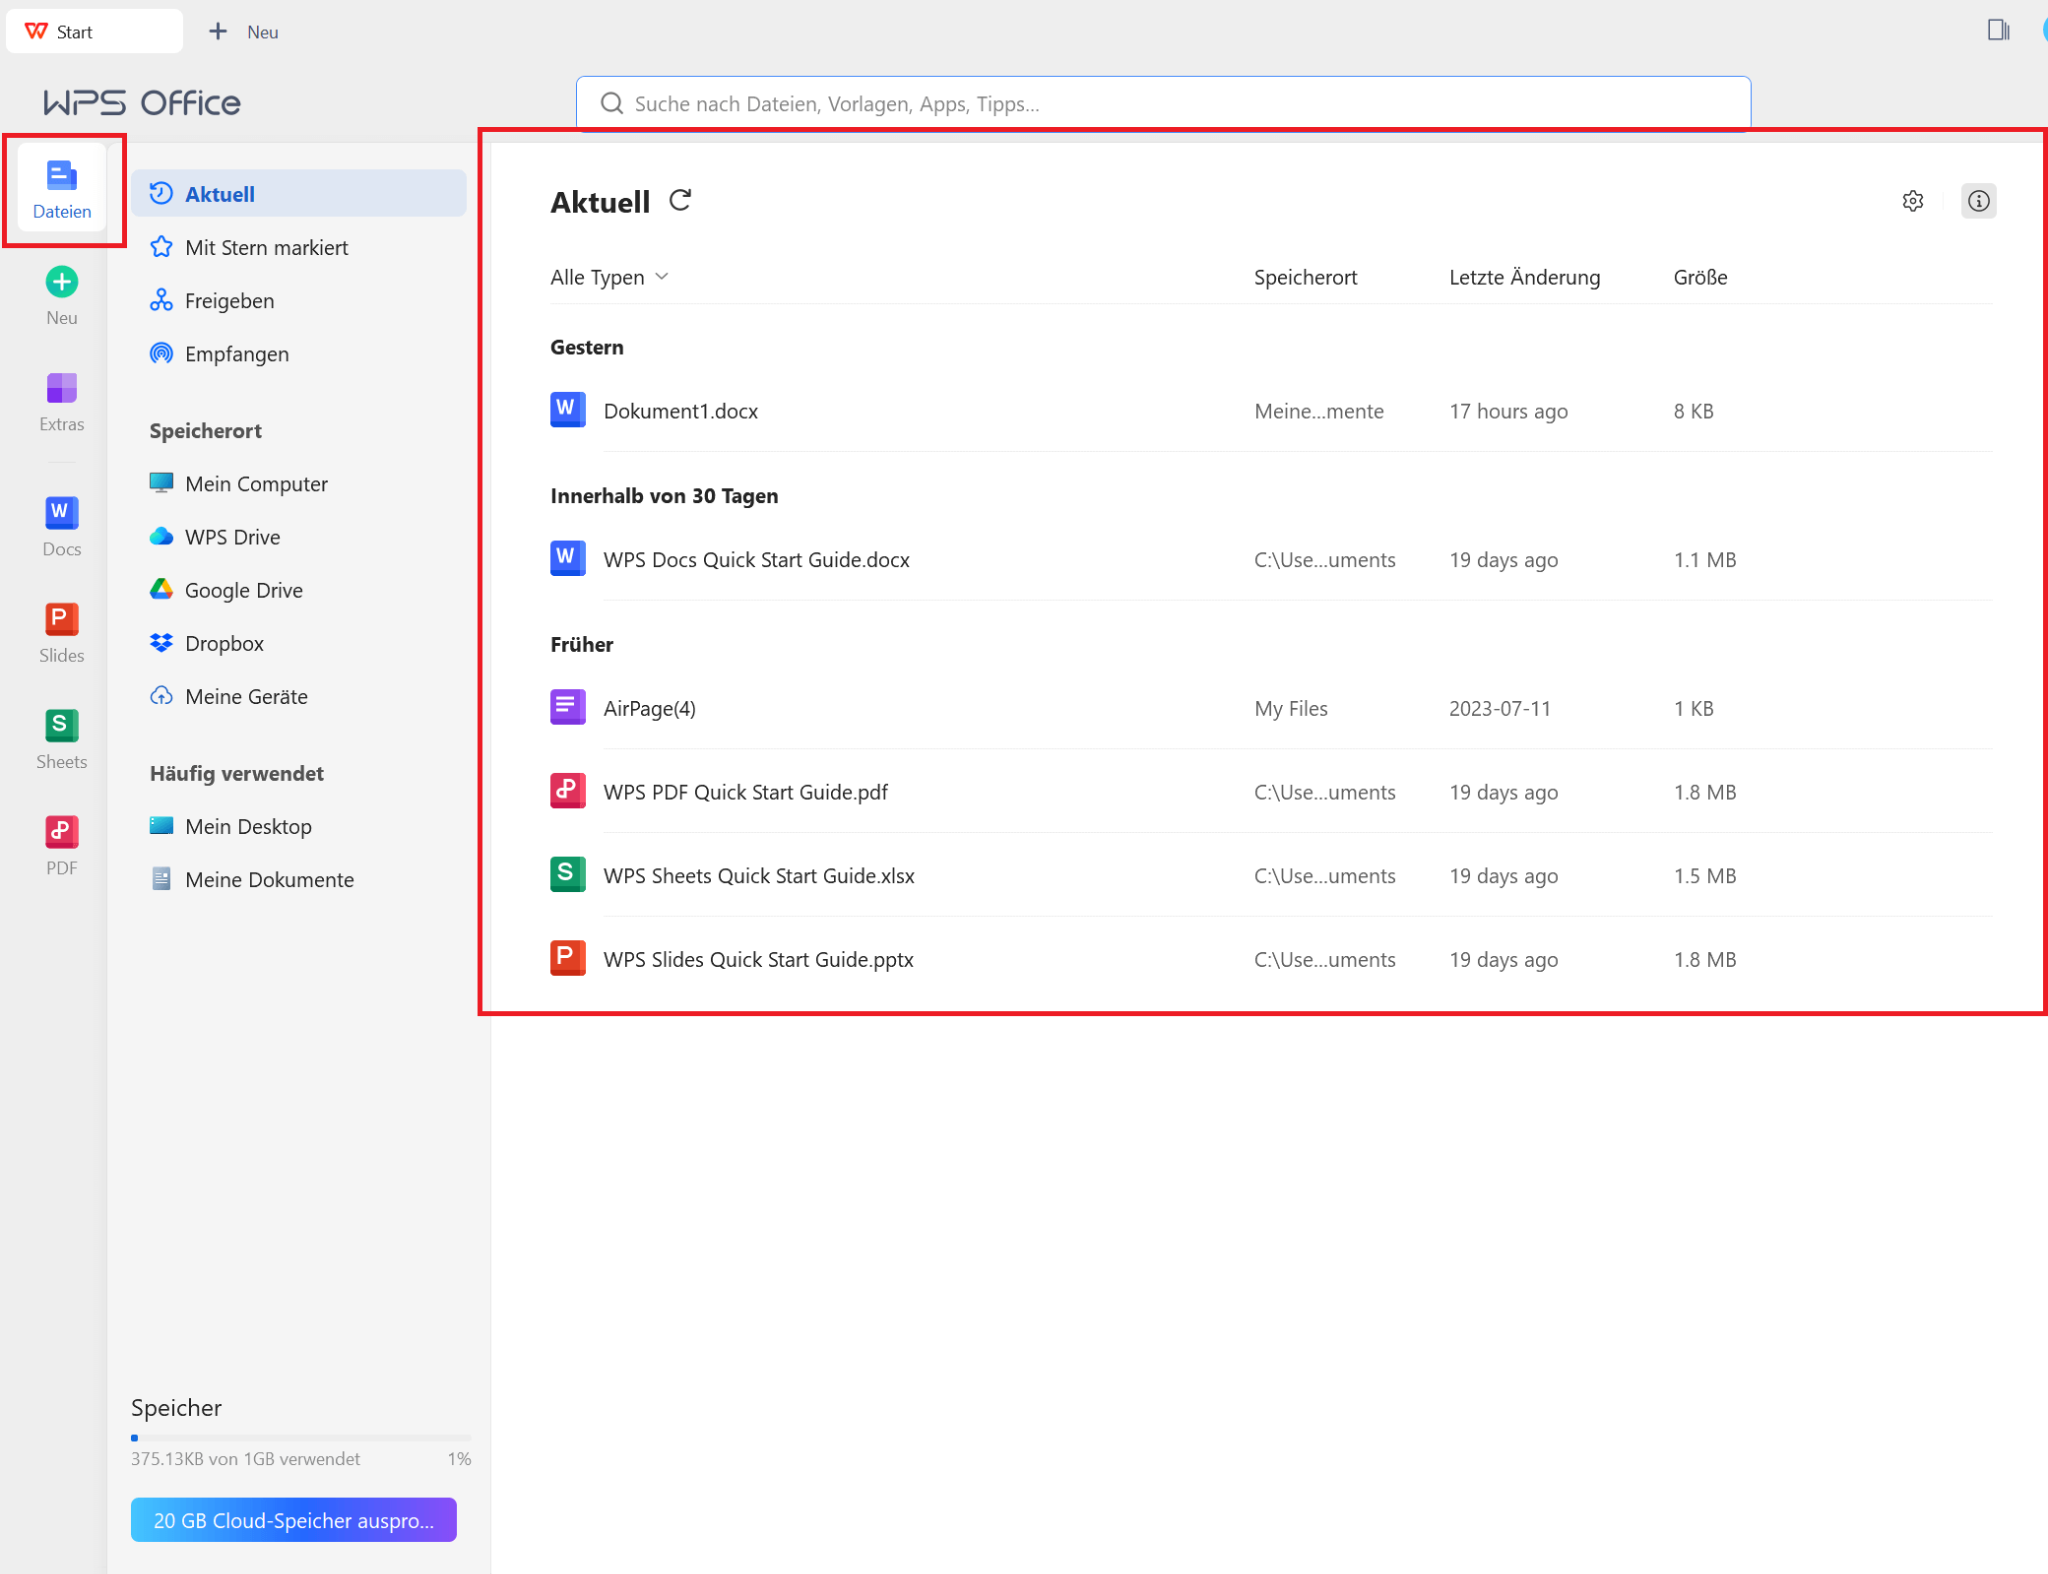Open WPS Sheets Quick Start Guide.xlsx
The image size is (2048, 1574).
758,875
